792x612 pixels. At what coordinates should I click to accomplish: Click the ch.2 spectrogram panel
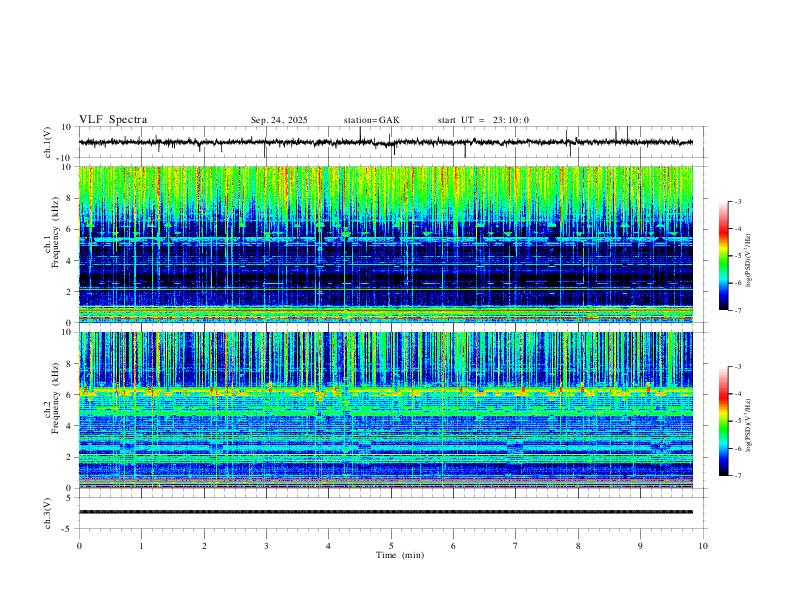pyautogui.click(x=386, y=410)
